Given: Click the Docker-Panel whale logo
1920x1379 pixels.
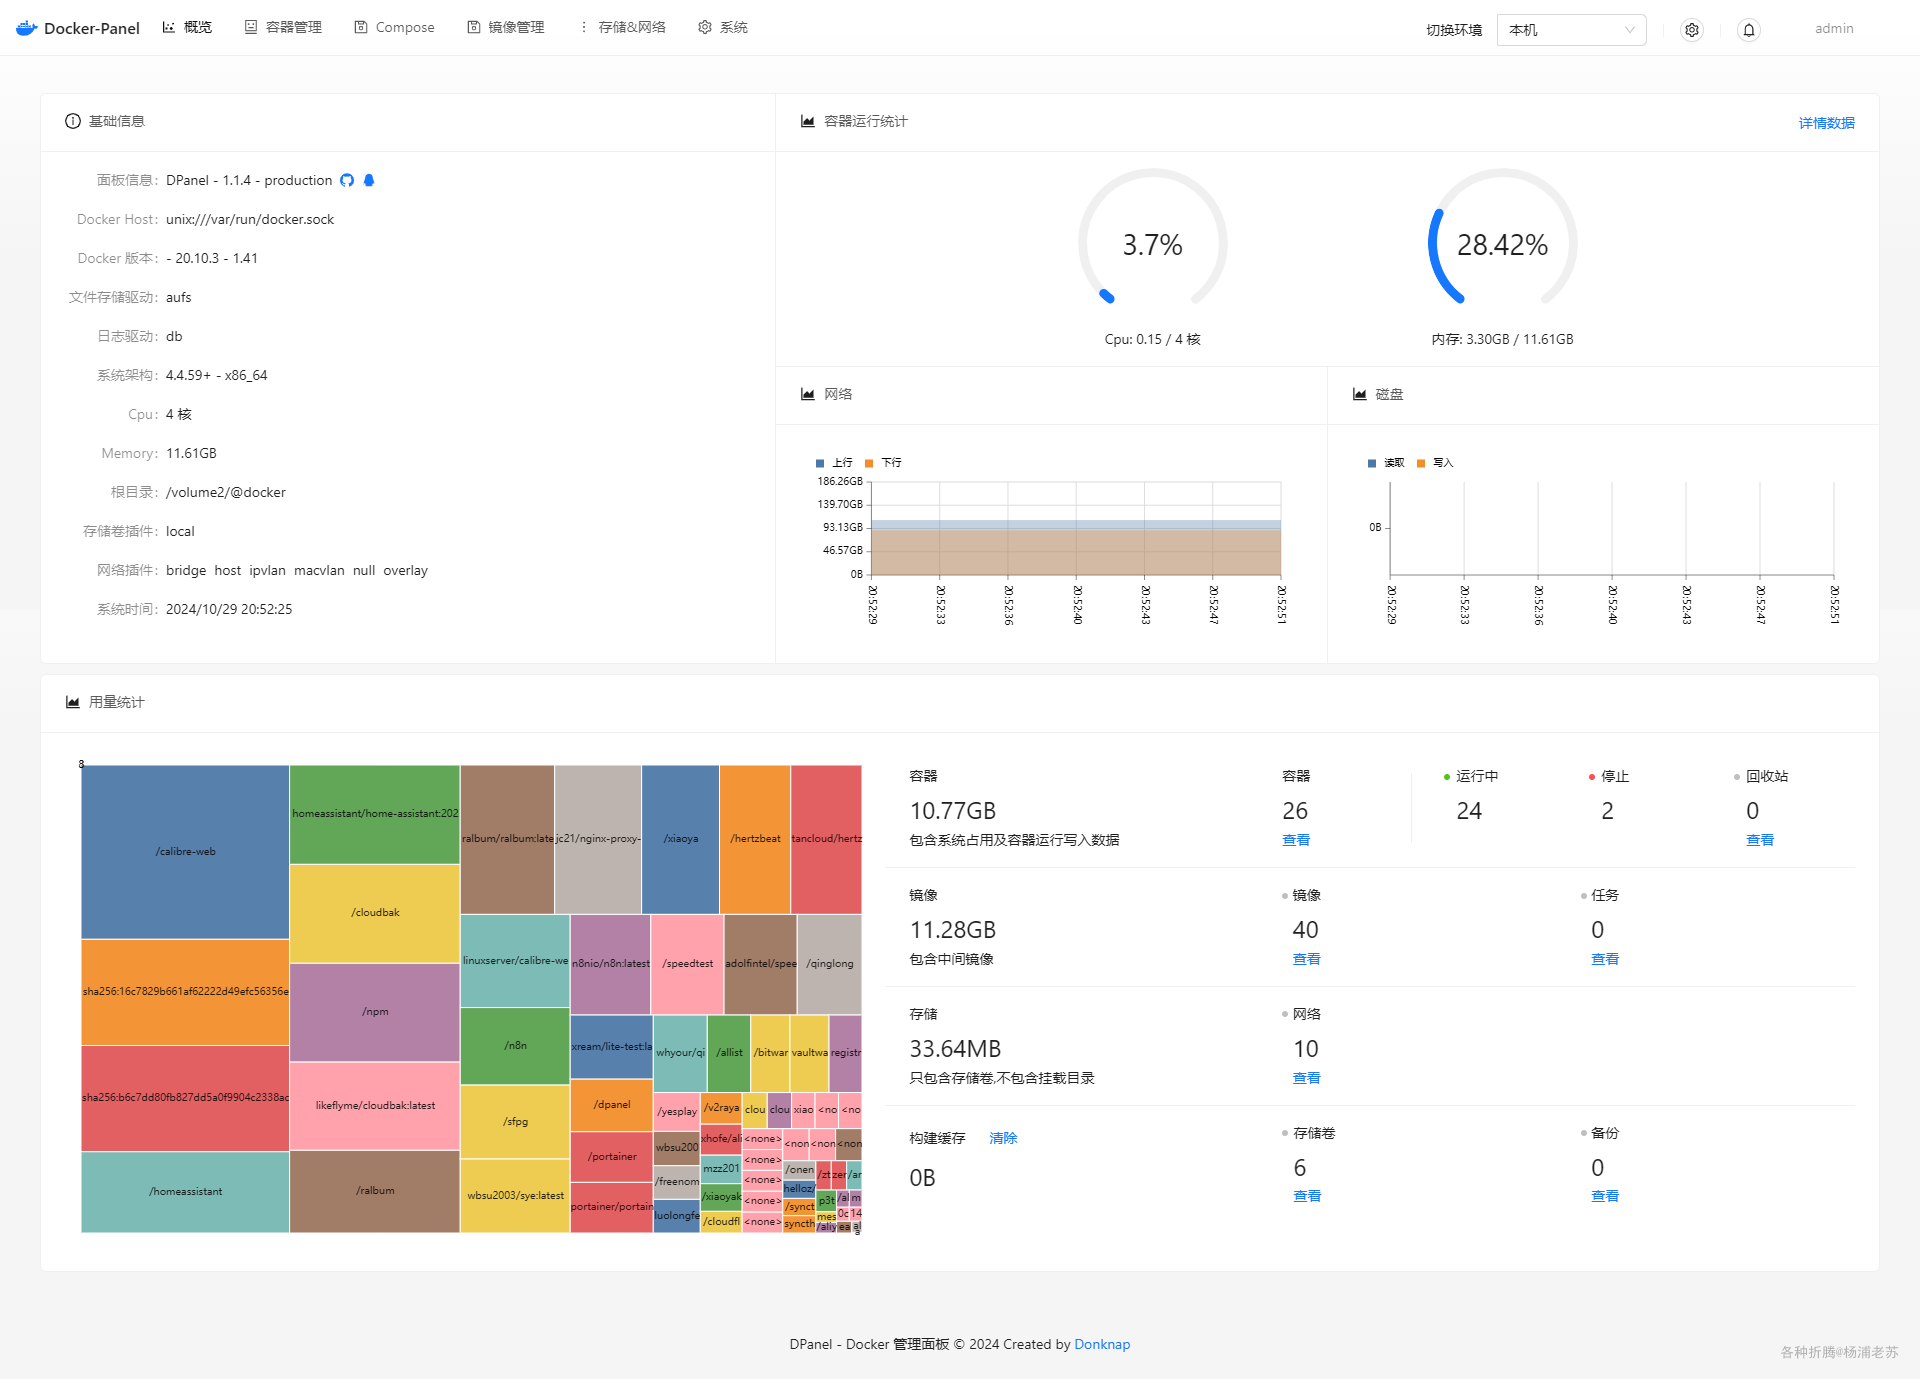Looking at the screenshot, I should pos(27,28).
